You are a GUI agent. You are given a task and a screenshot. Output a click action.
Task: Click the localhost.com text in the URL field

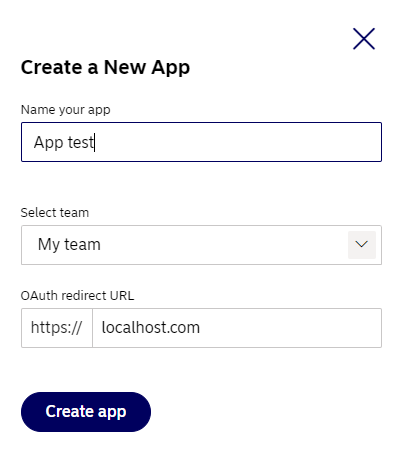(151, 328)
